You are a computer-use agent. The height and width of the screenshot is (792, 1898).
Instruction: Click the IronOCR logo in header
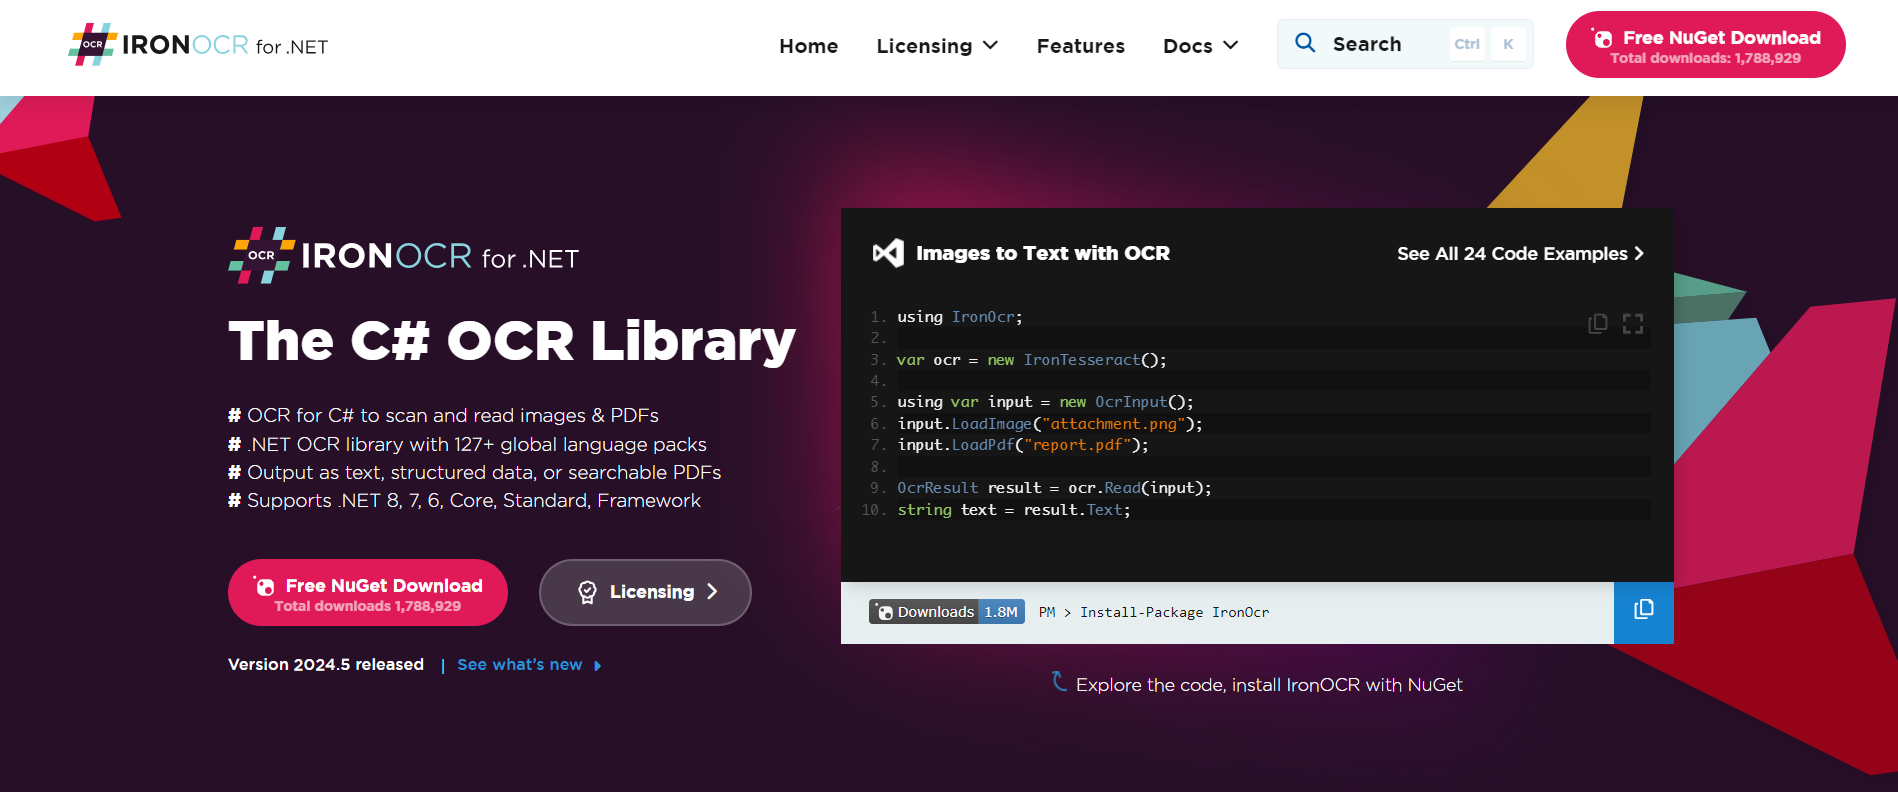coord(198,45)
